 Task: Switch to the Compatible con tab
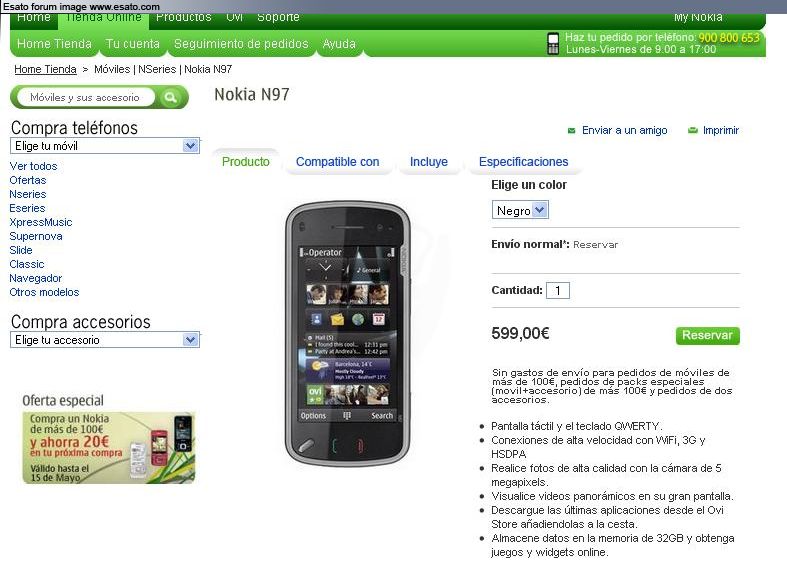337,162
